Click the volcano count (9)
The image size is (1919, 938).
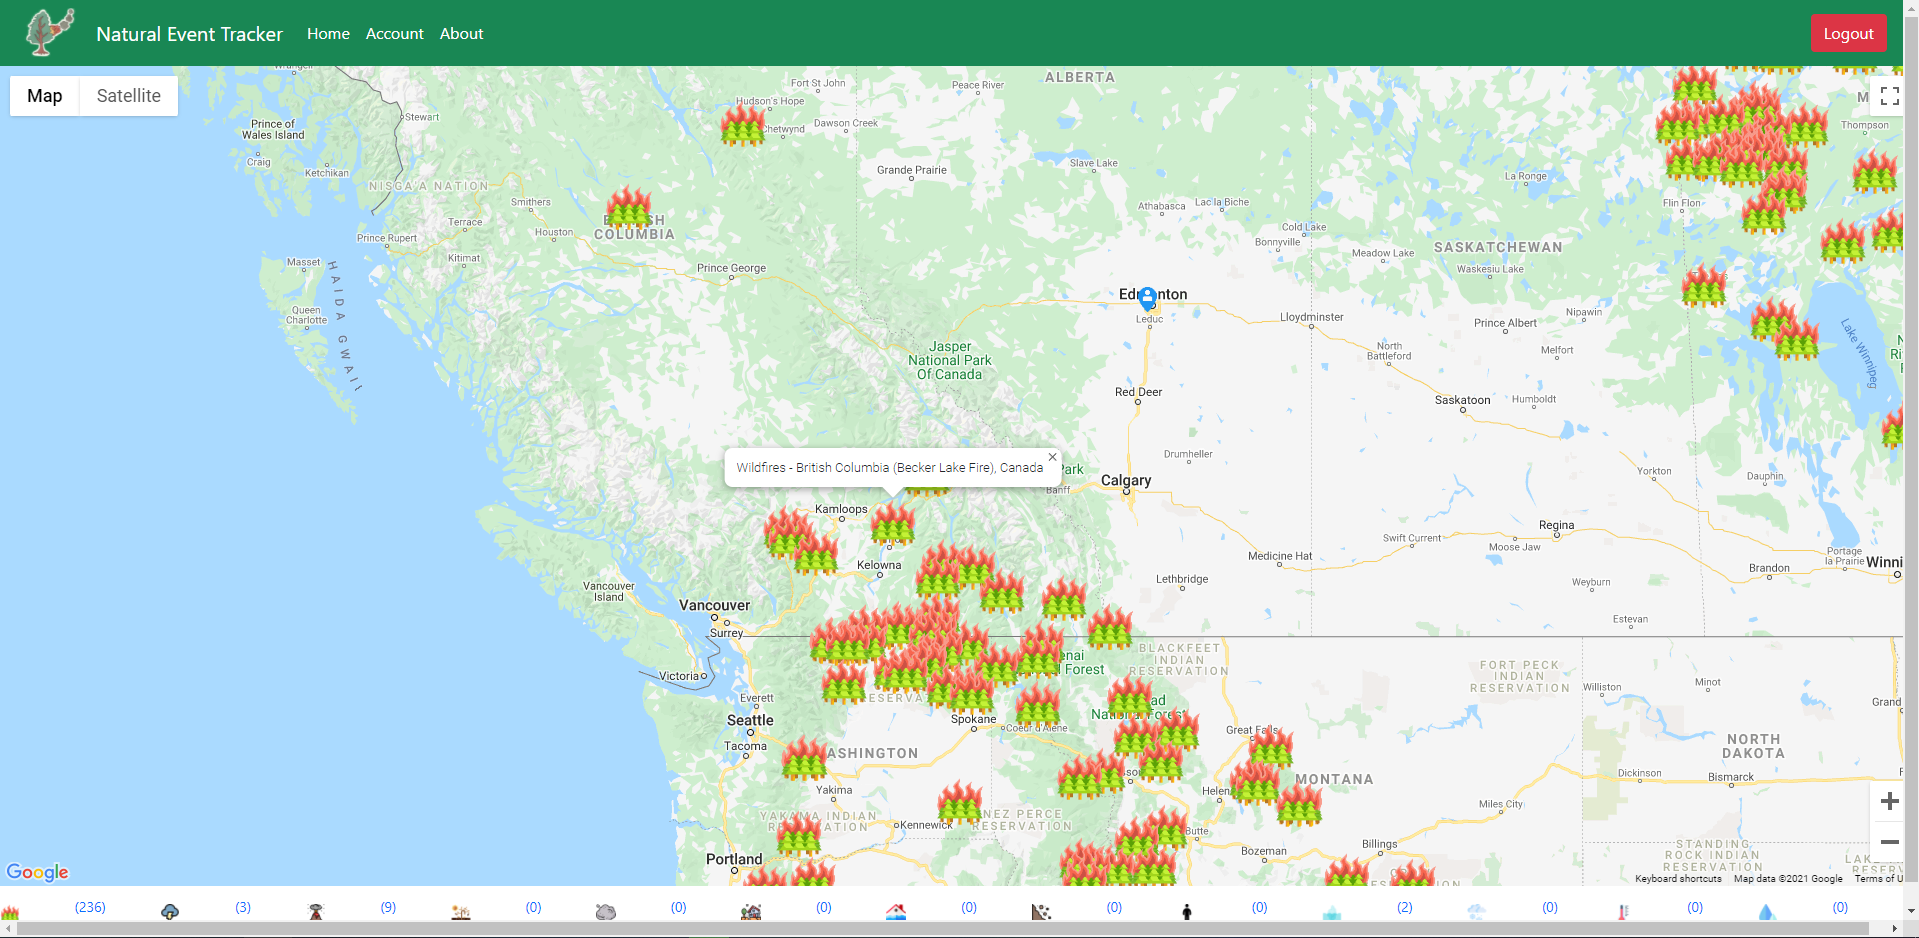click(388, 907)
